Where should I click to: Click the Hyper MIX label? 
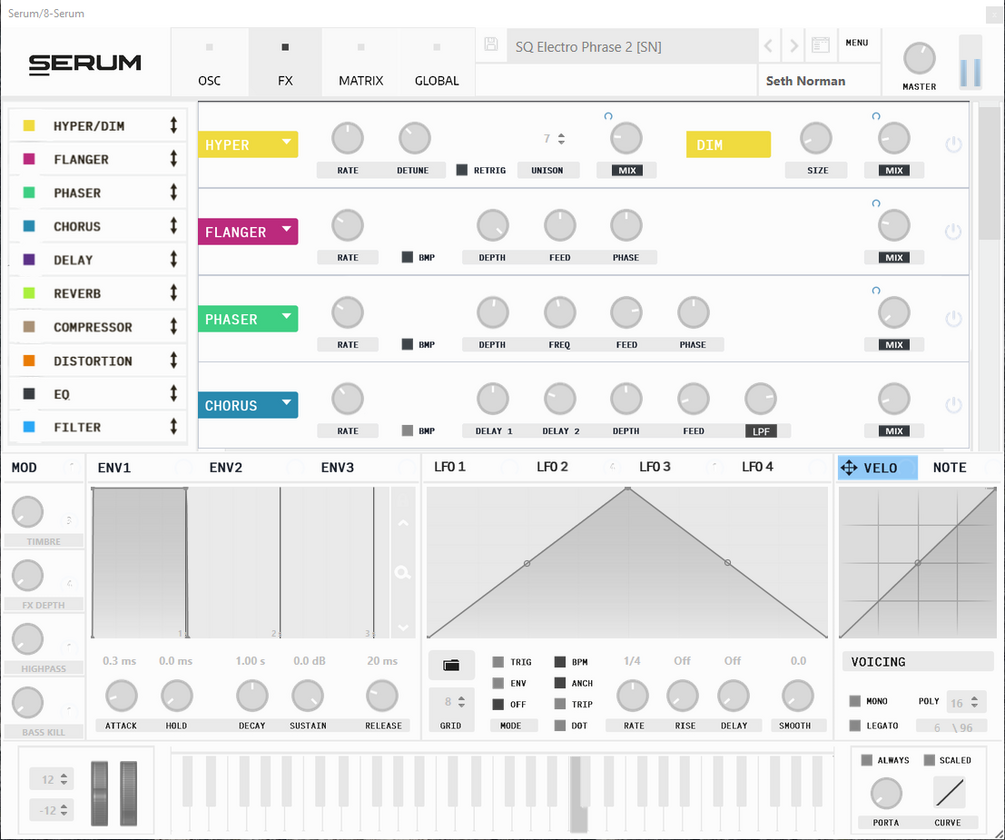tap(627, 170)
